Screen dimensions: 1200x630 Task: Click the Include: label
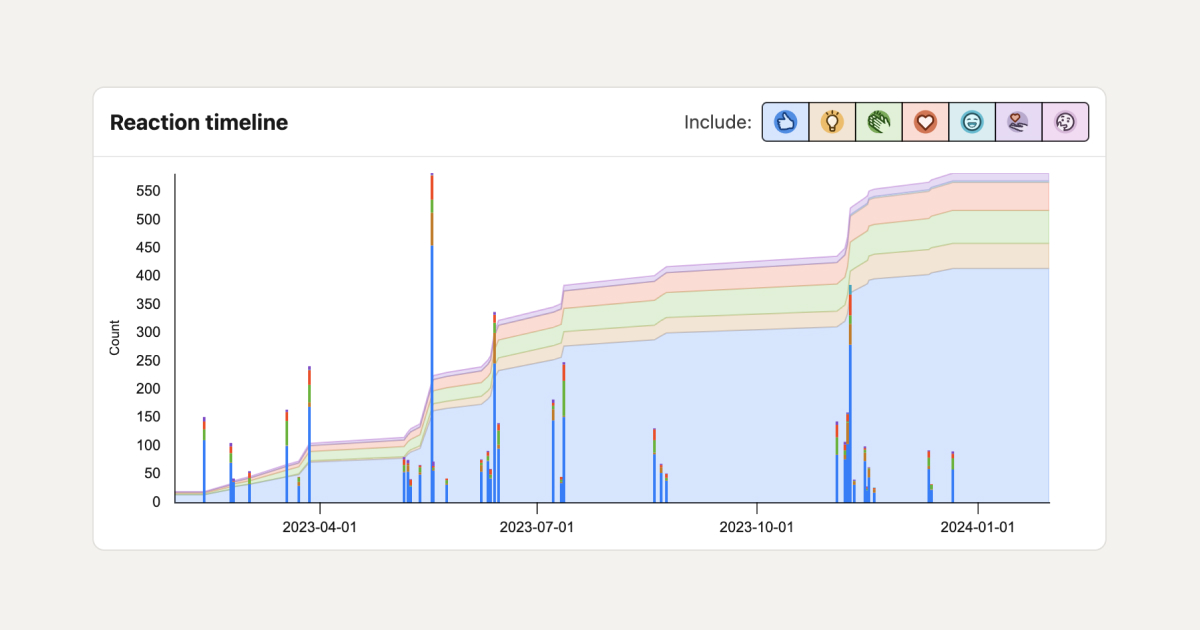tap(716, 121)
